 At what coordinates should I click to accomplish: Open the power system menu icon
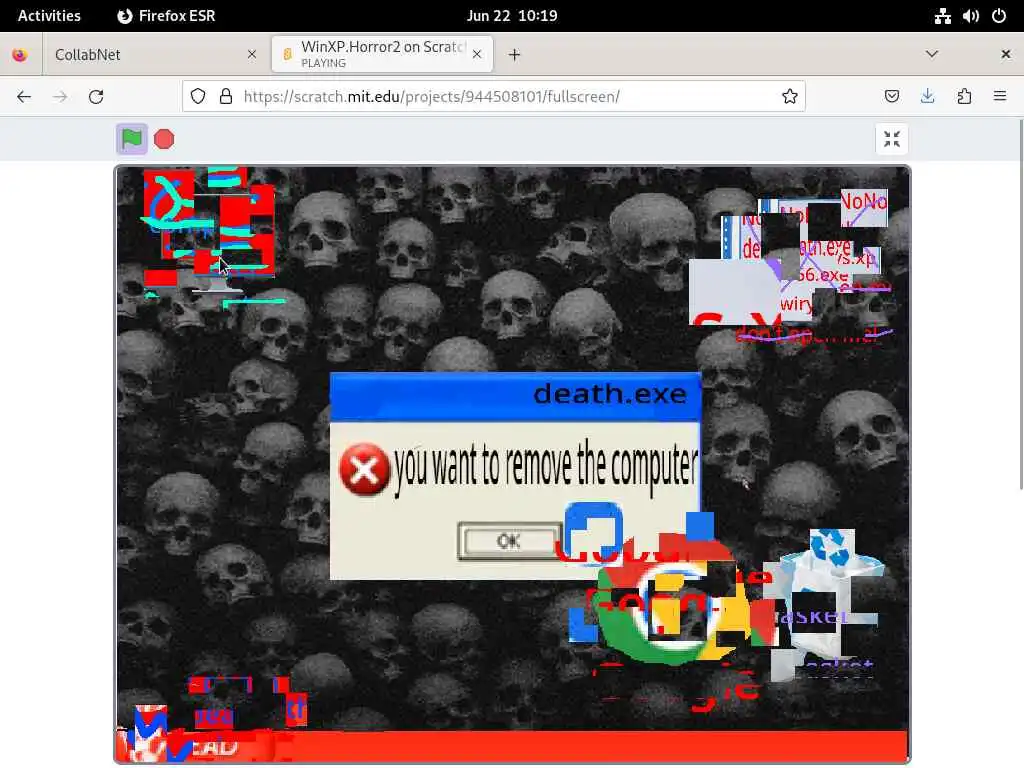[999, 16]
